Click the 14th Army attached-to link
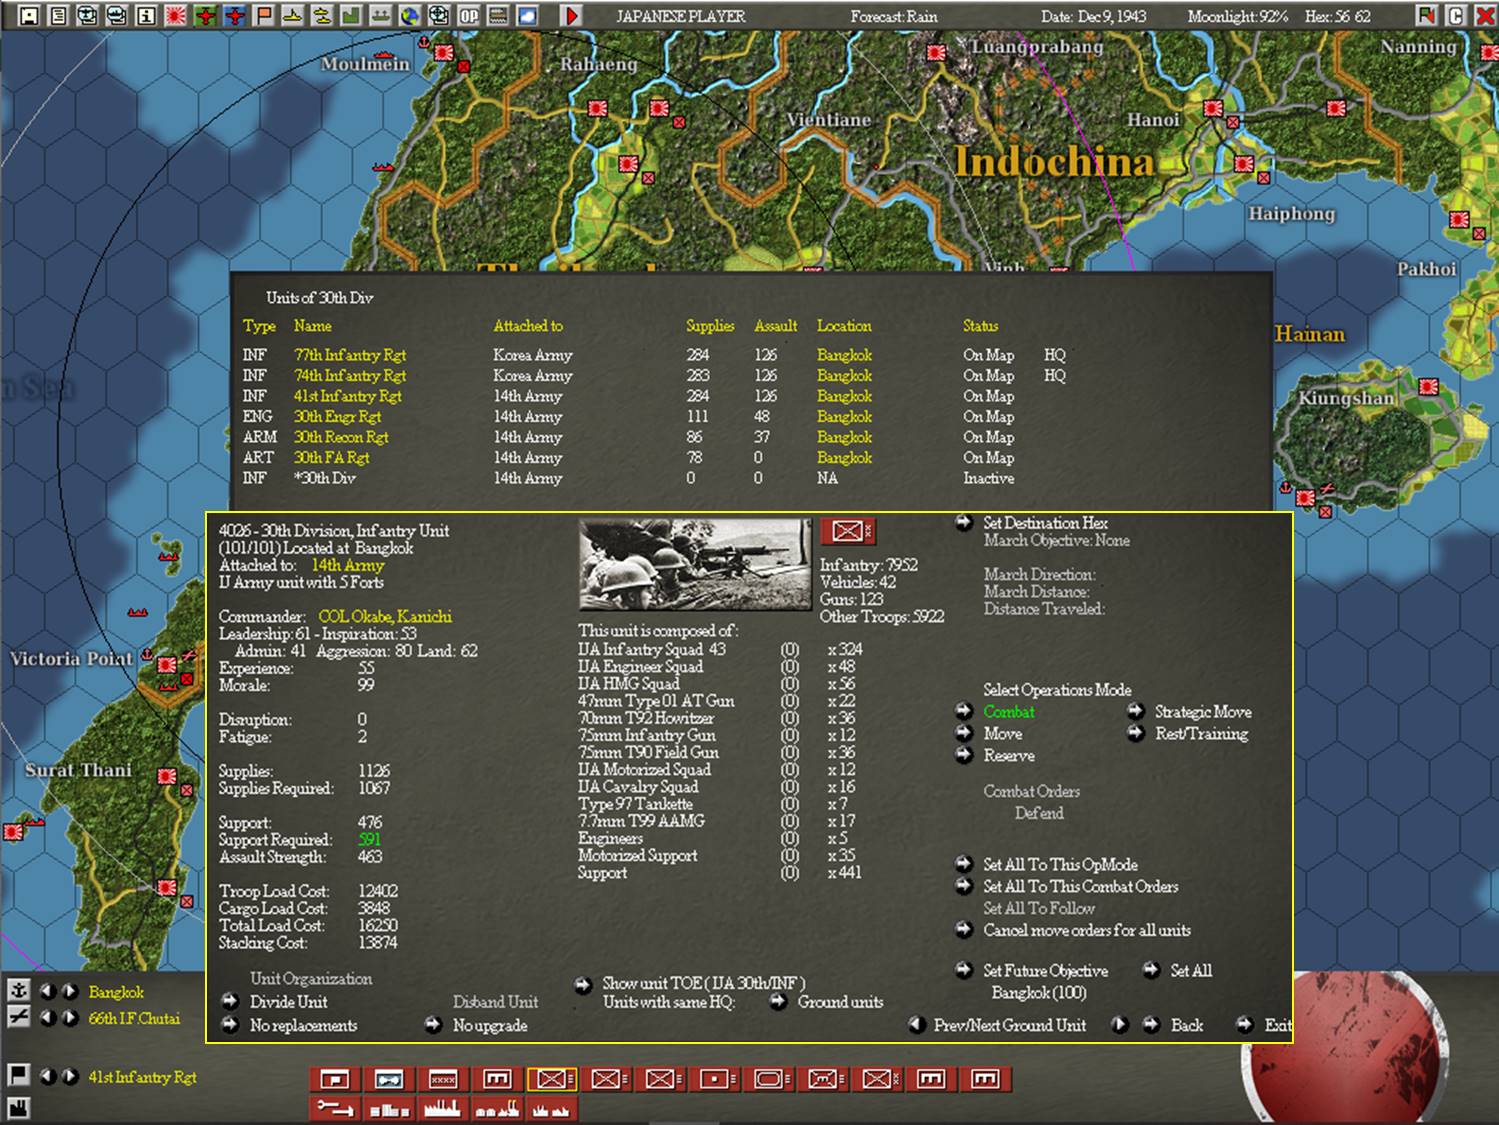 348,565
